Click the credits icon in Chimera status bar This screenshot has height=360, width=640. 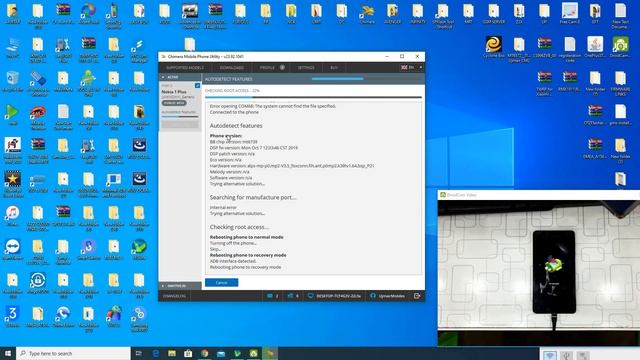click(x=290, y=296)
